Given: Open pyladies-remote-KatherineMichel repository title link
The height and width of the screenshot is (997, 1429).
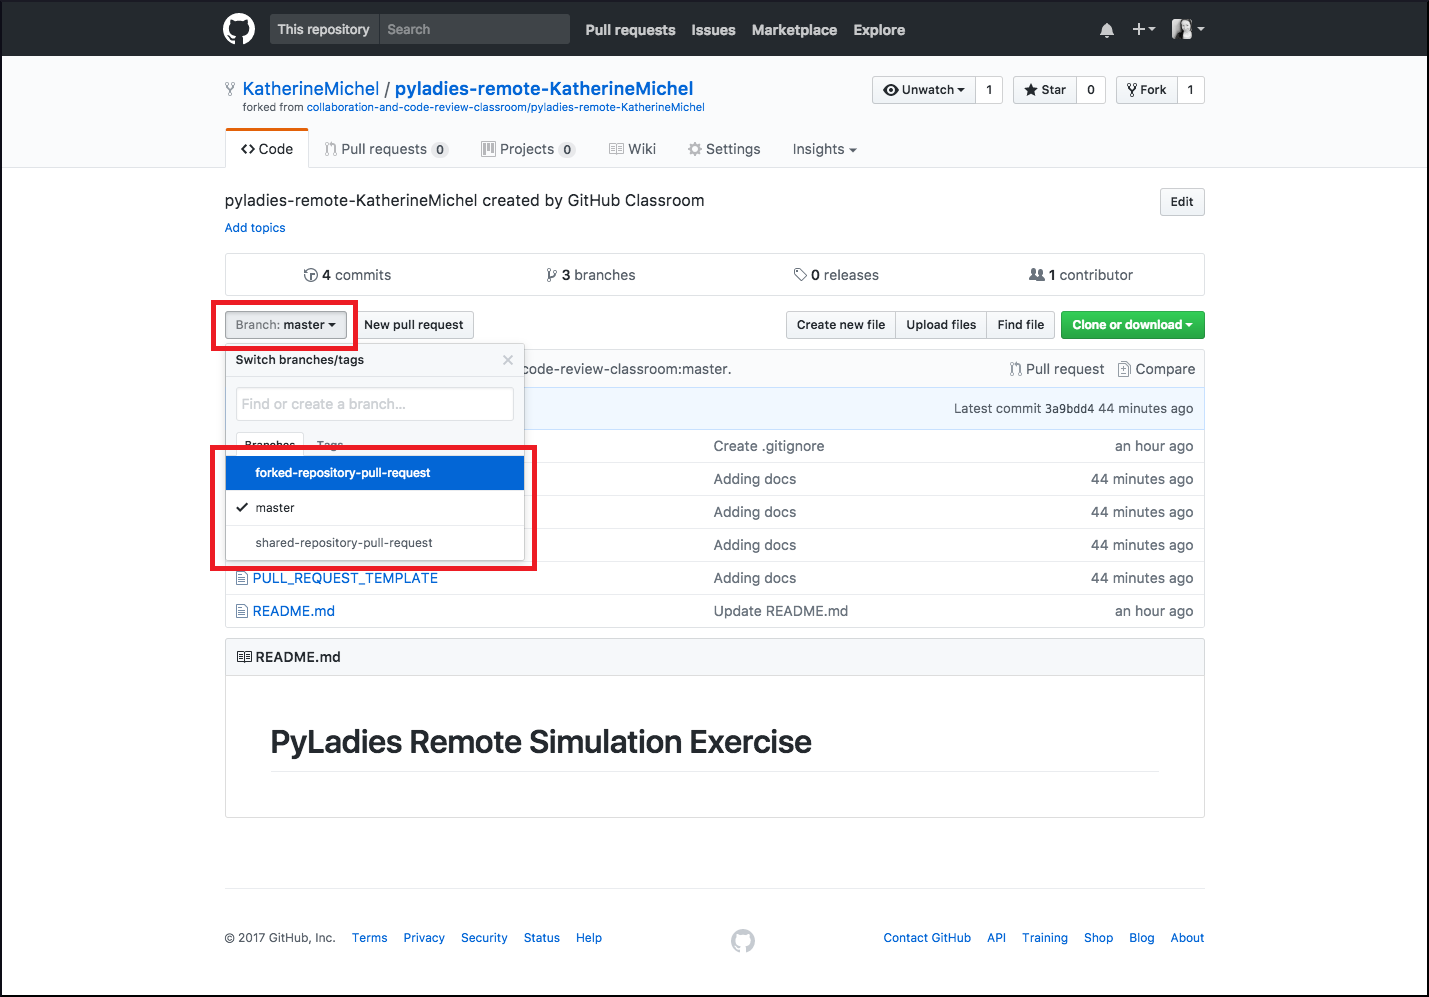Looking at the screenshot, I should coord(544,89).
